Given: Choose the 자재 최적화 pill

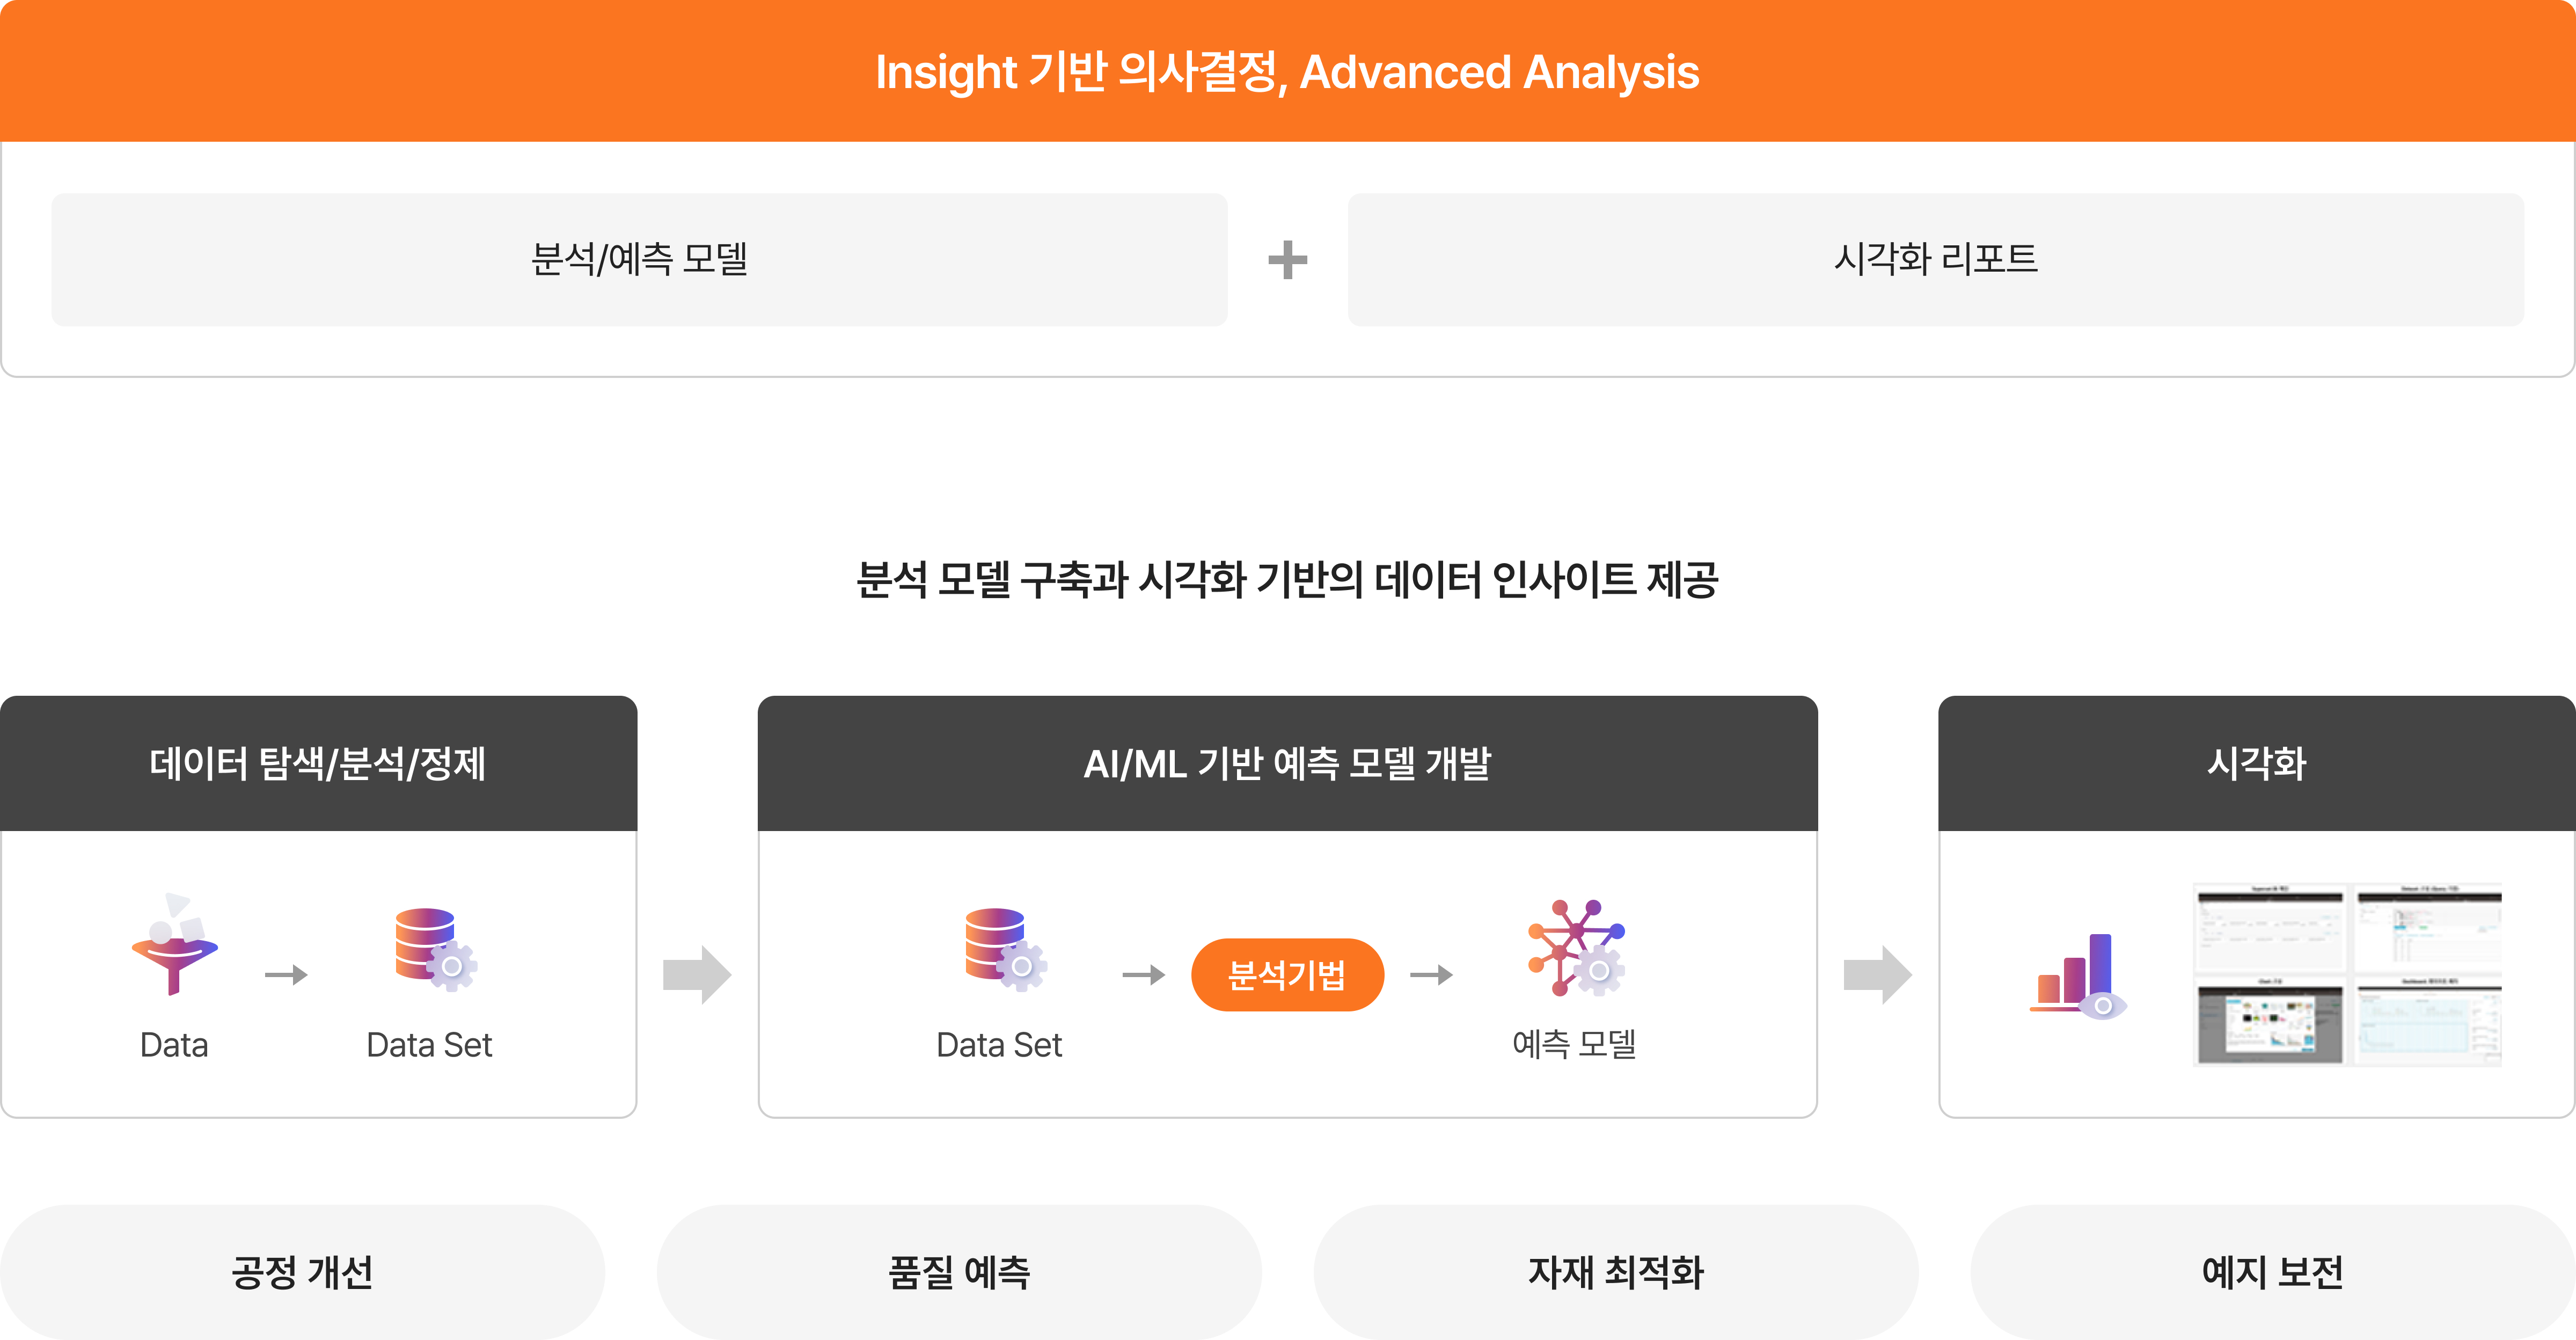Looking at the screenshot, I should [x=1615, y=1271].
